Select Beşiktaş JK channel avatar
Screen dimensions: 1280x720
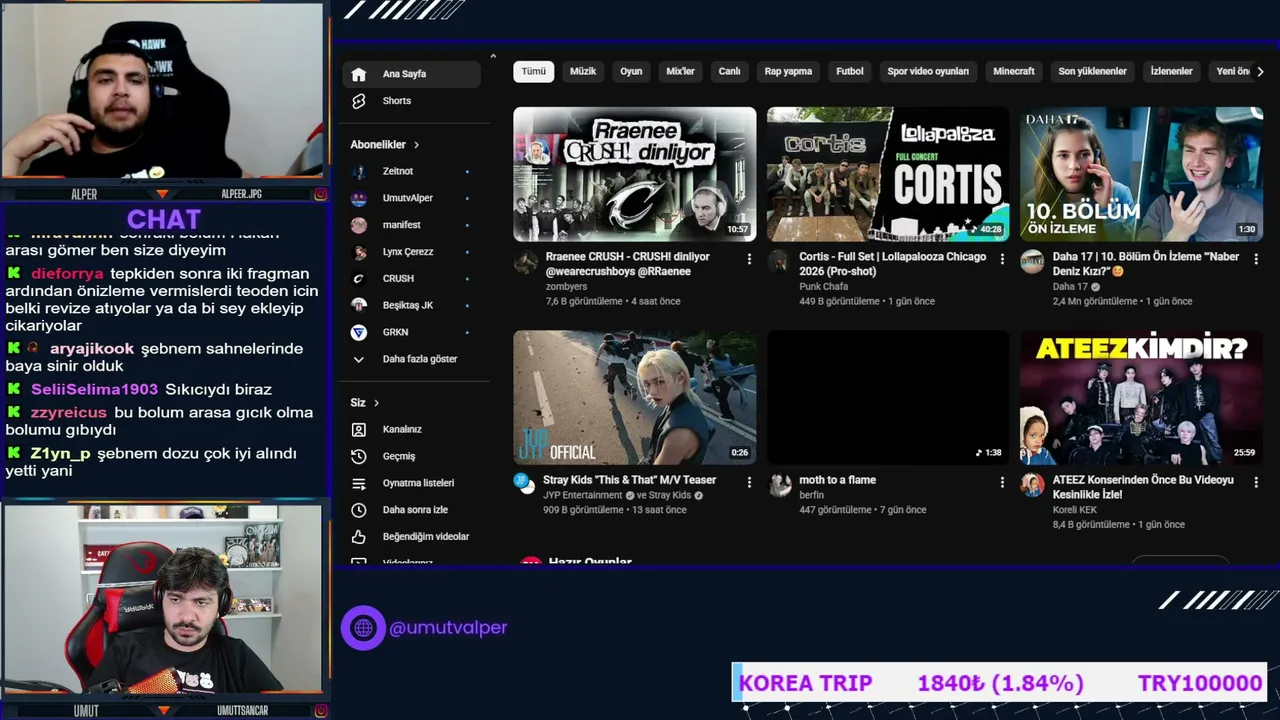point(359,305)
